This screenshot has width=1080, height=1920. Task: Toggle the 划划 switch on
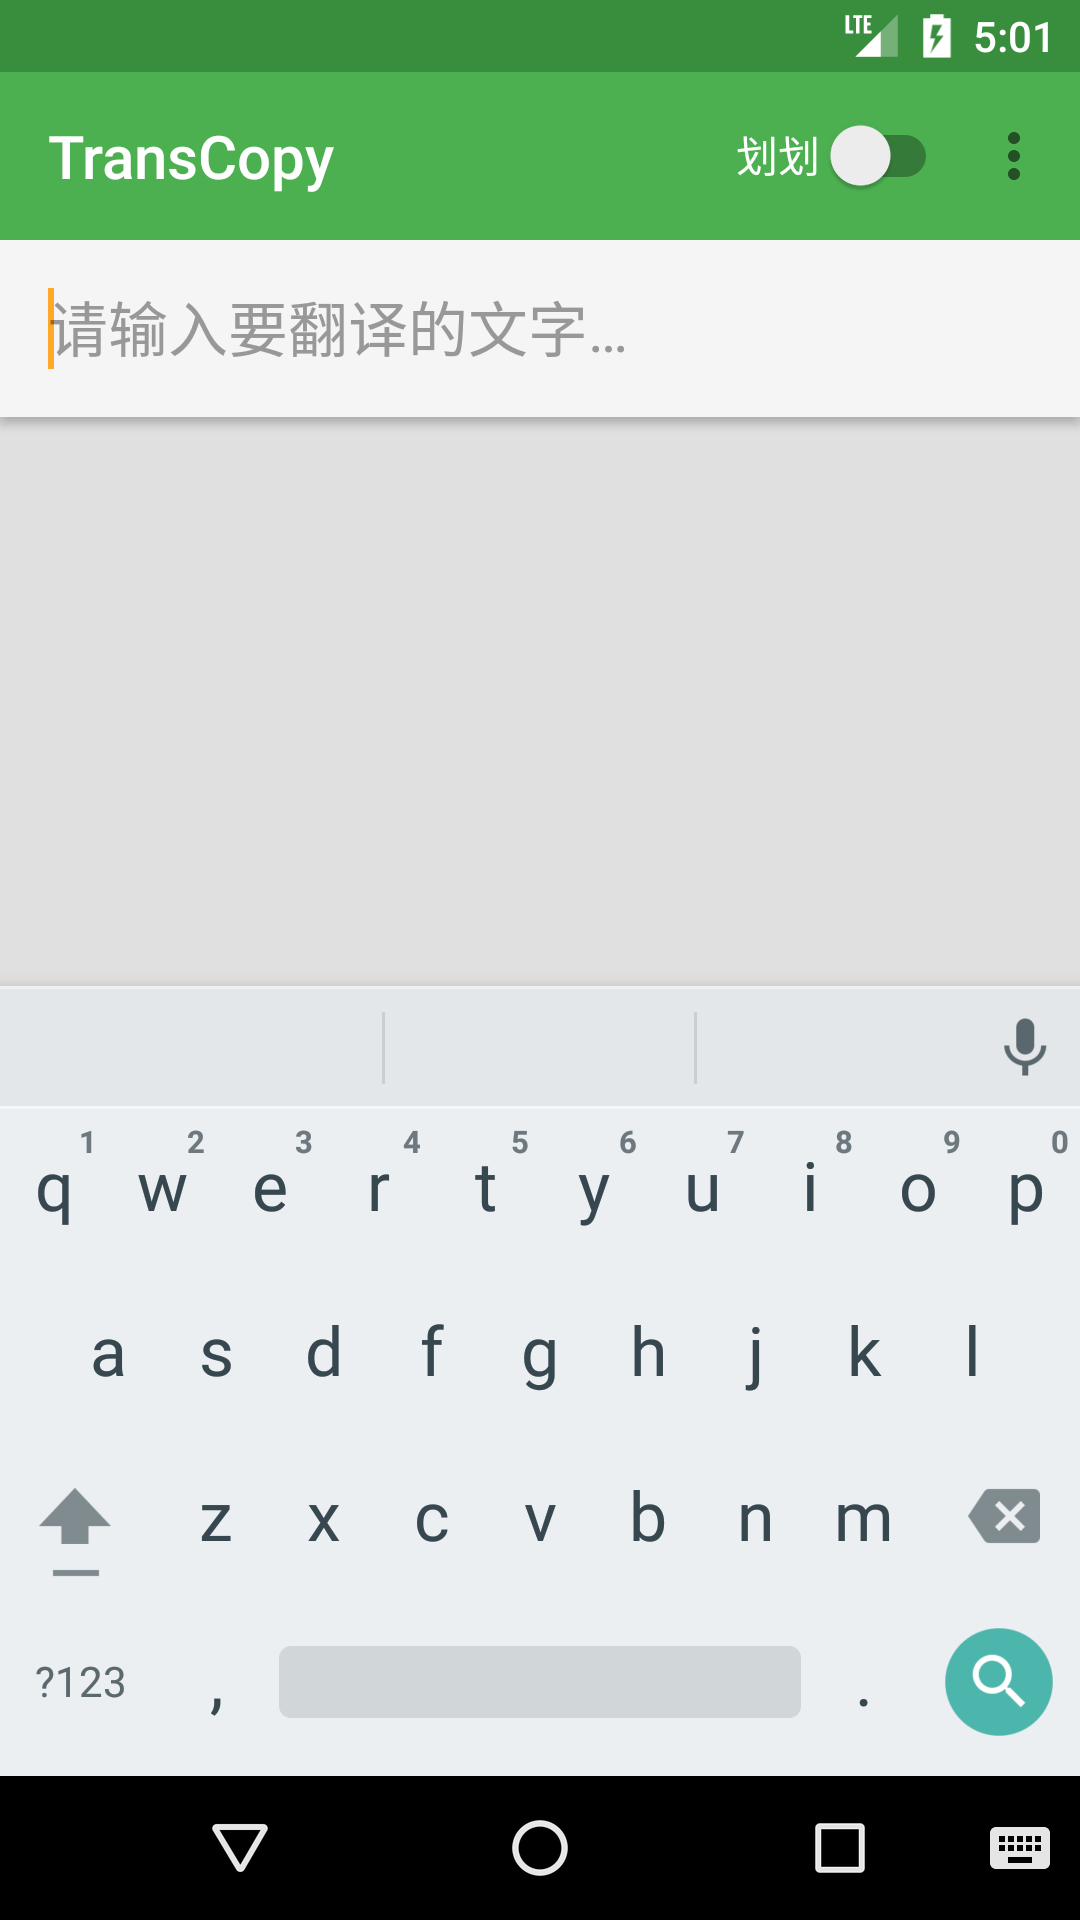[878, 156]
